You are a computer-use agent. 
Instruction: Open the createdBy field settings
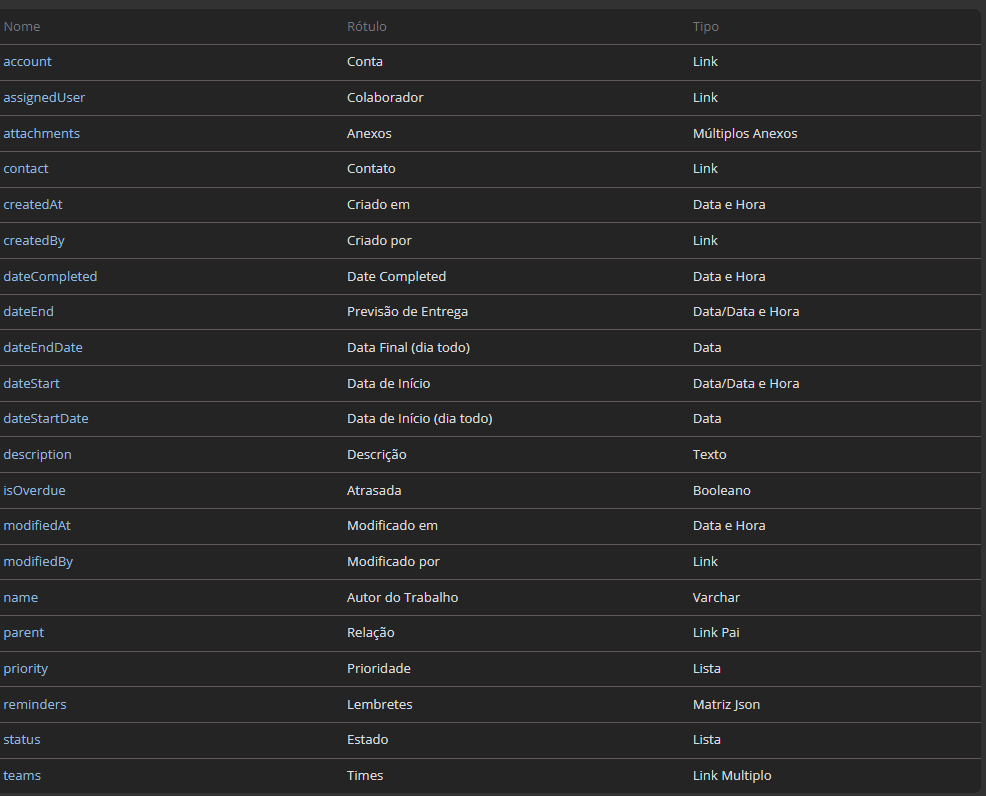[x=34, y=241]
